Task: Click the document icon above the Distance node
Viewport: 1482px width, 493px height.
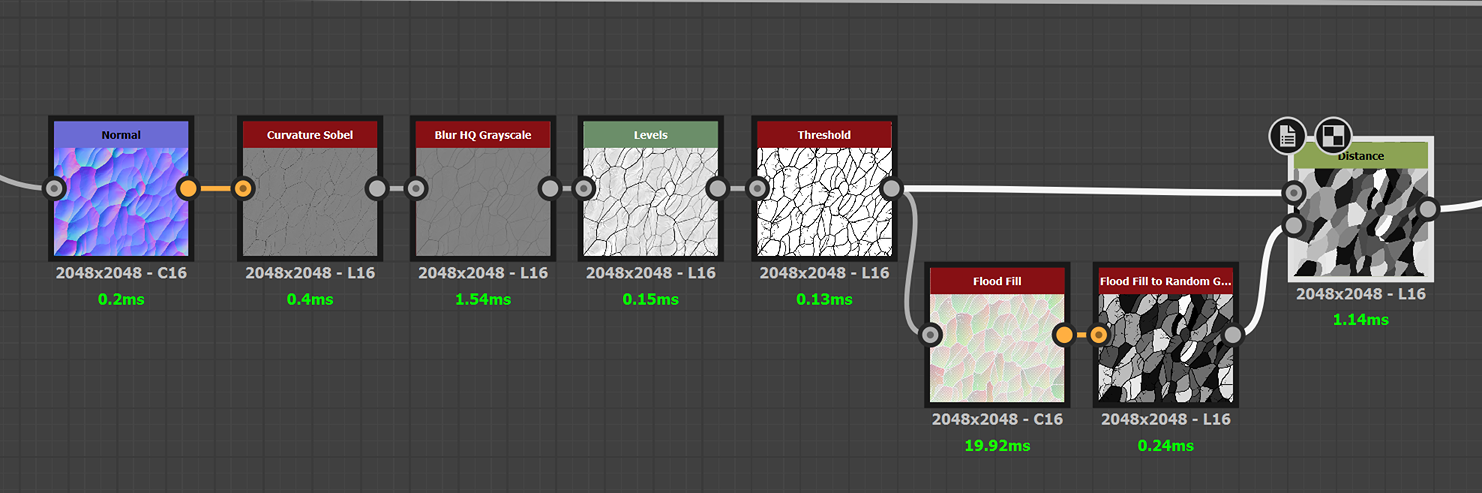Action: pos(1288,135)
